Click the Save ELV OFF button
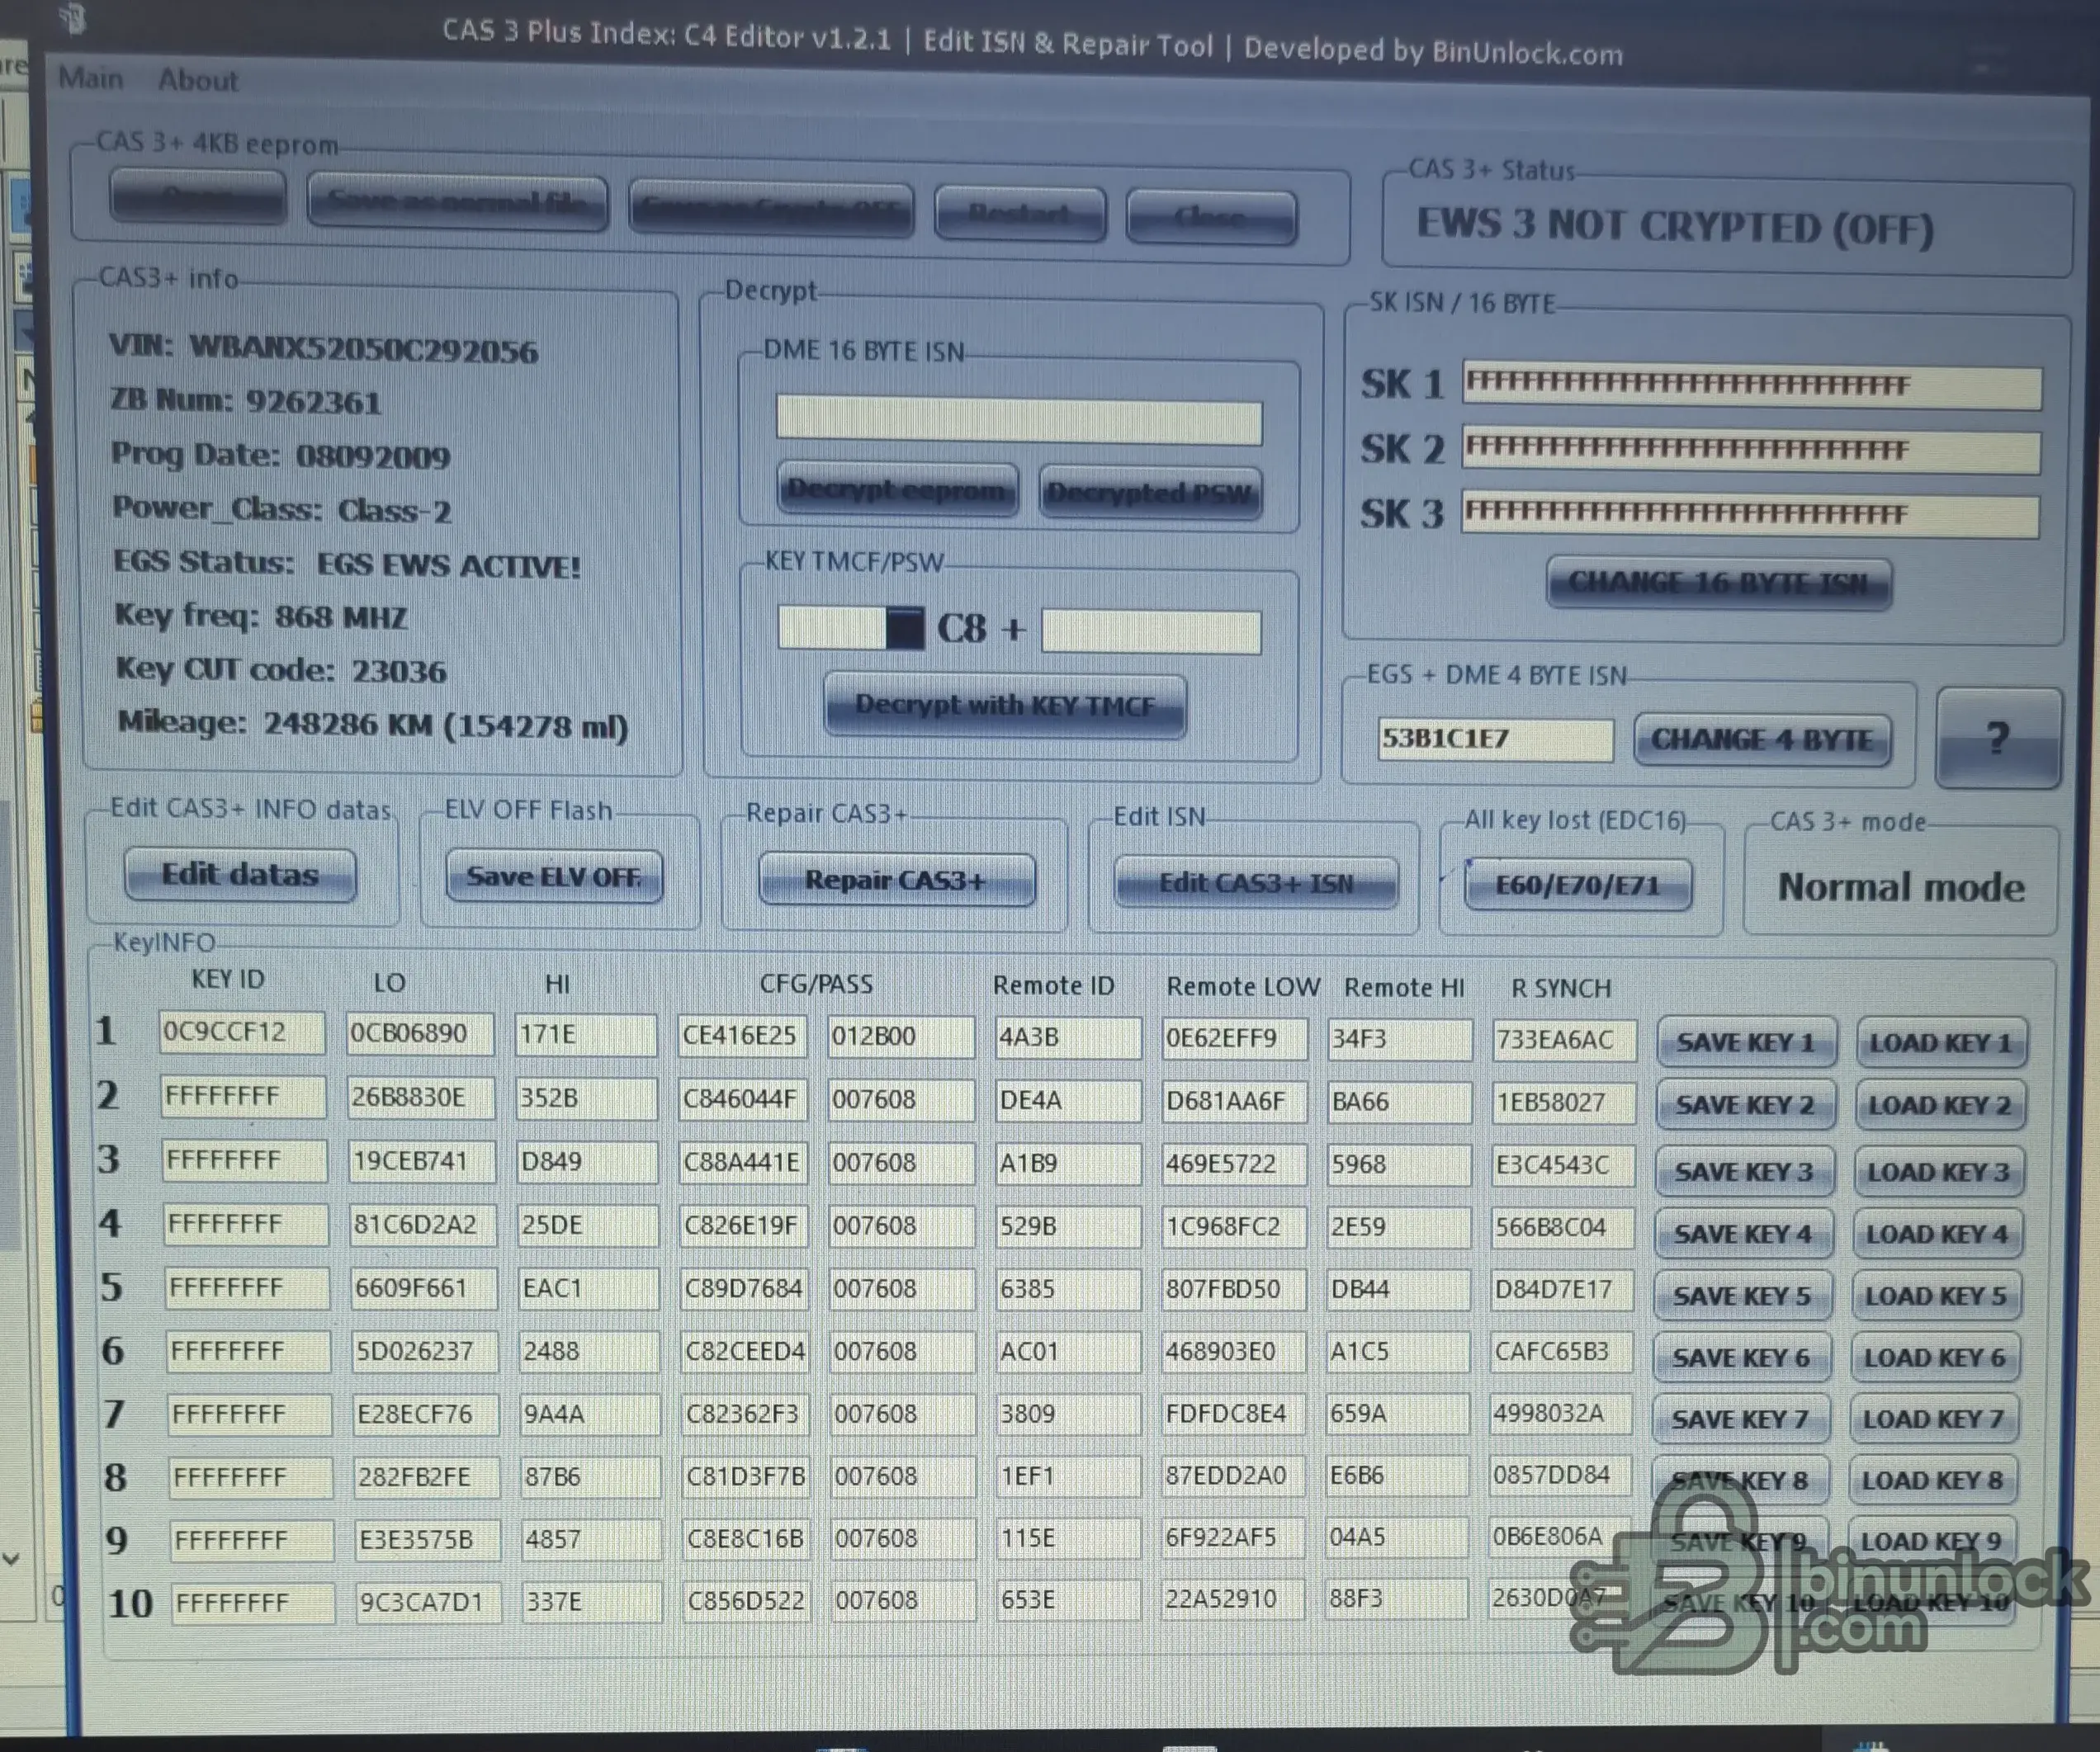The height and width of the screenshot is (1752, 2100). 554,877
